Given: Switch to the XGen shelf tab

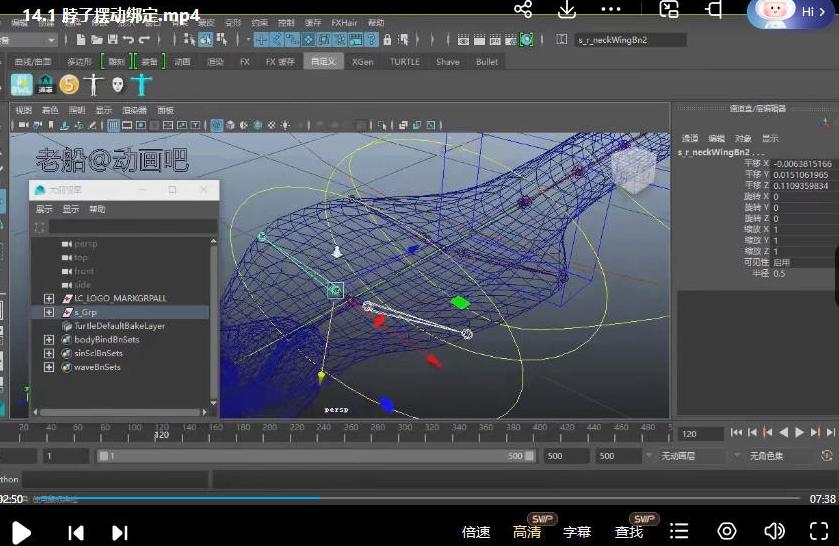Looking at the screenshot, I should [362, 62].
